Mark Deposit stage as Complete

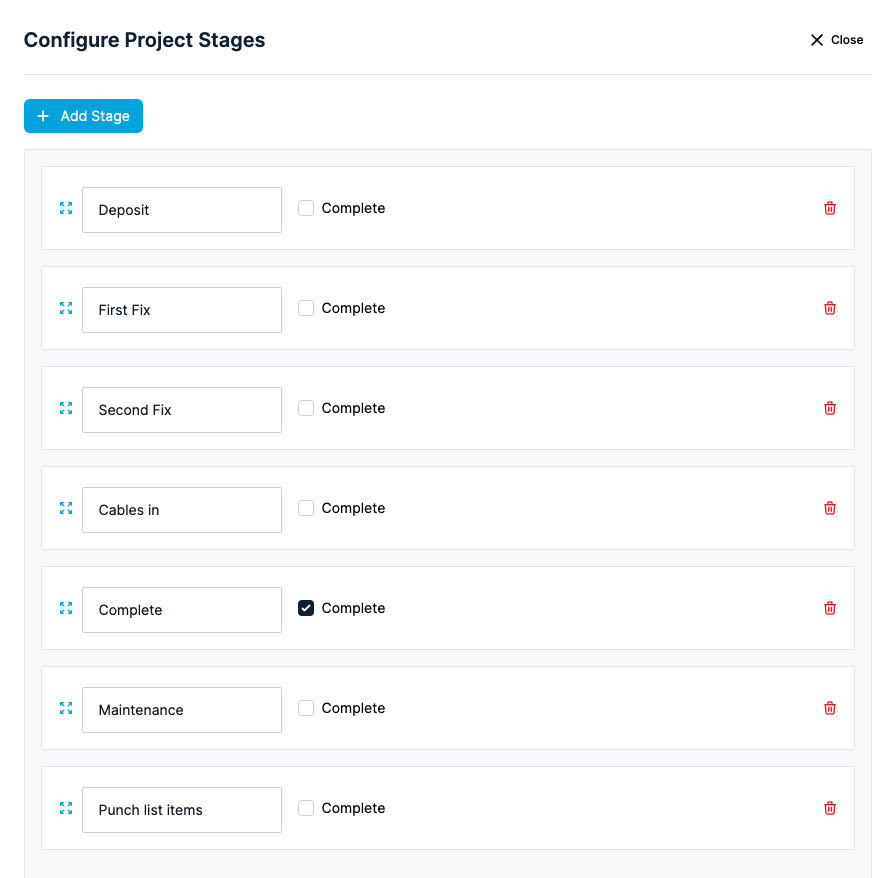(306, 208)
